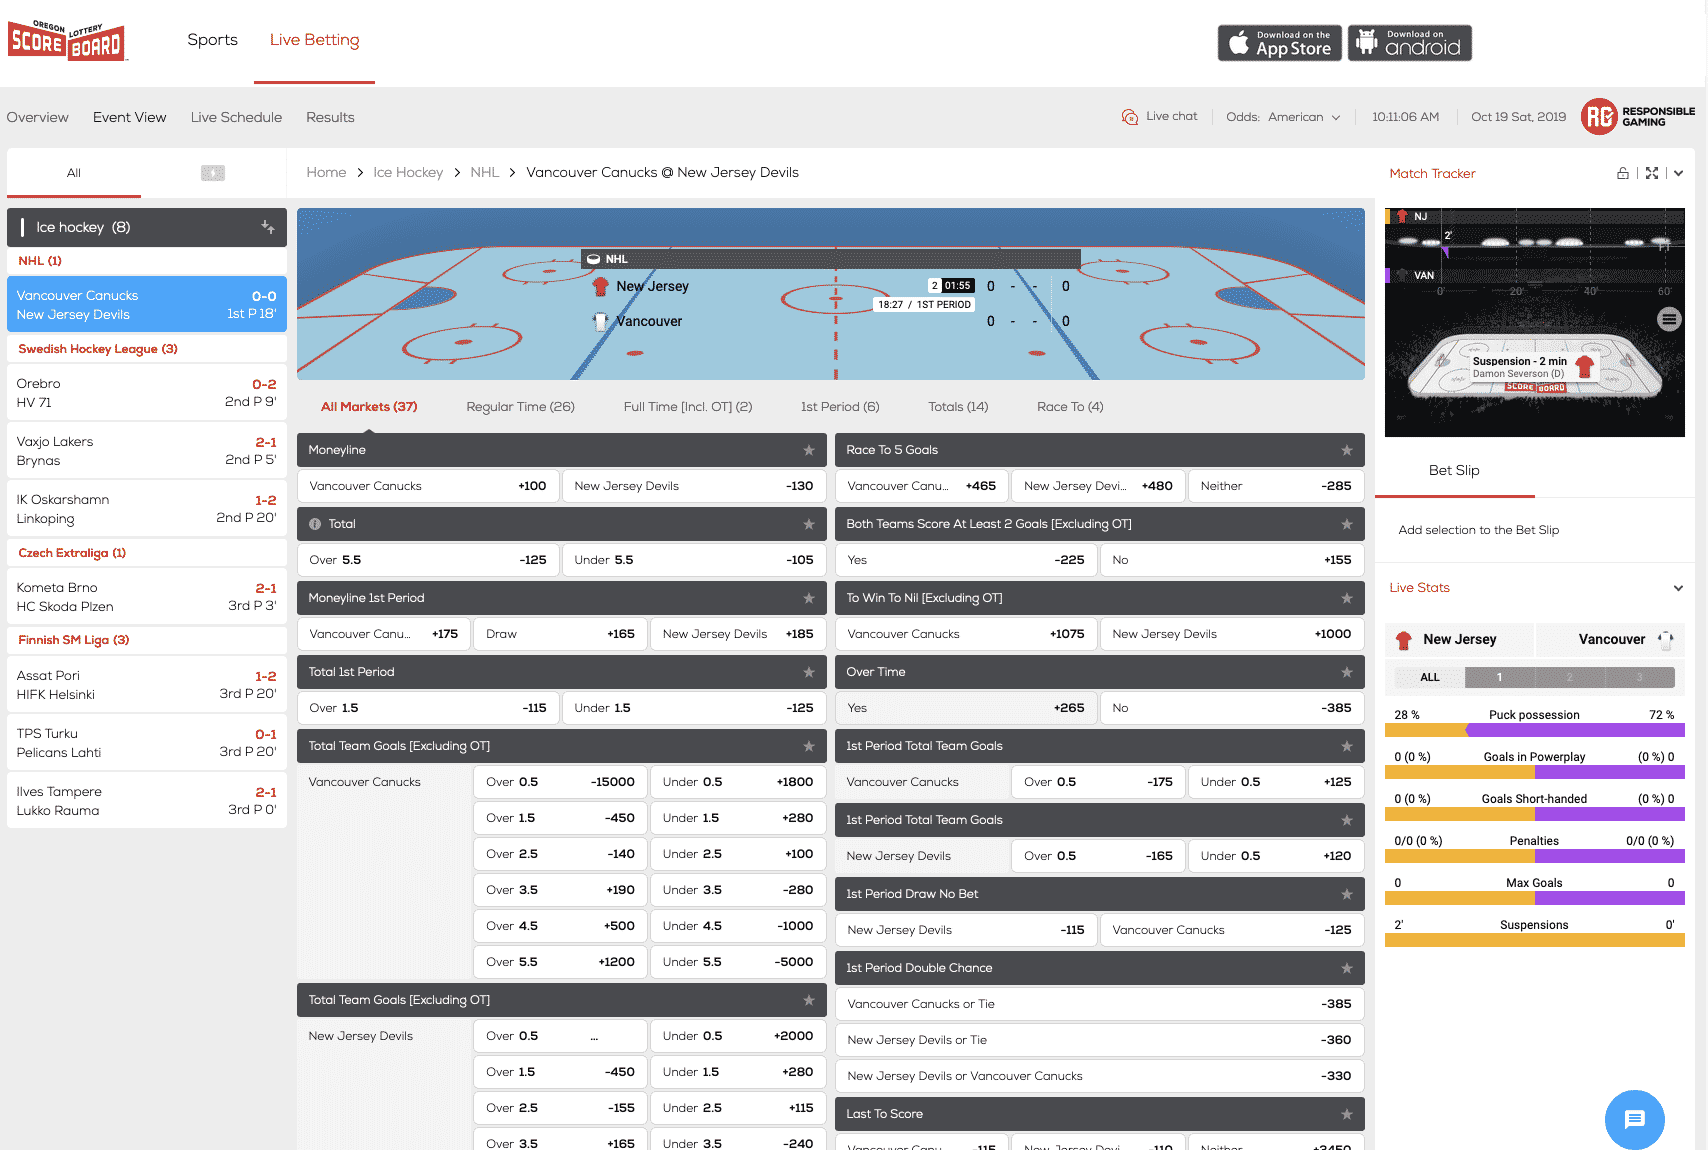Click the info icon beside Total market
The width and height of the screenshot is (1708, 1150).
[x=315, y=524]
